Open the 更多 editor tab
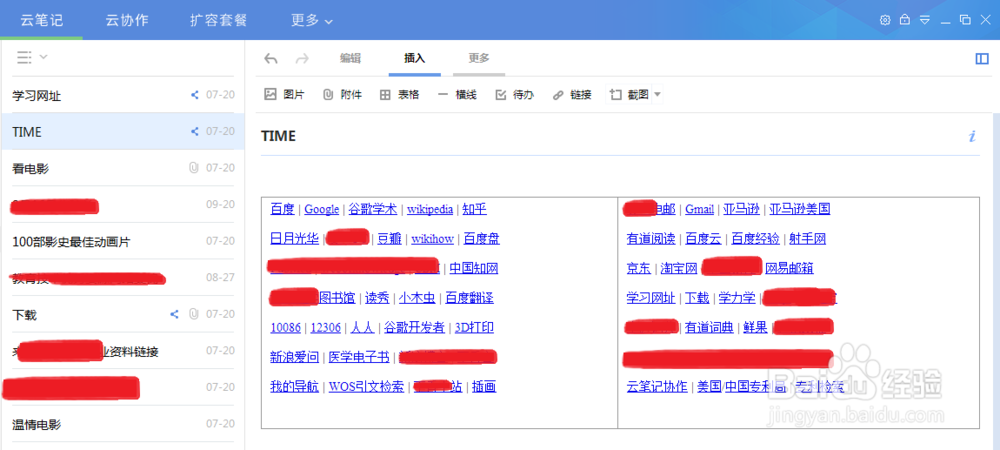 point(479,58)
